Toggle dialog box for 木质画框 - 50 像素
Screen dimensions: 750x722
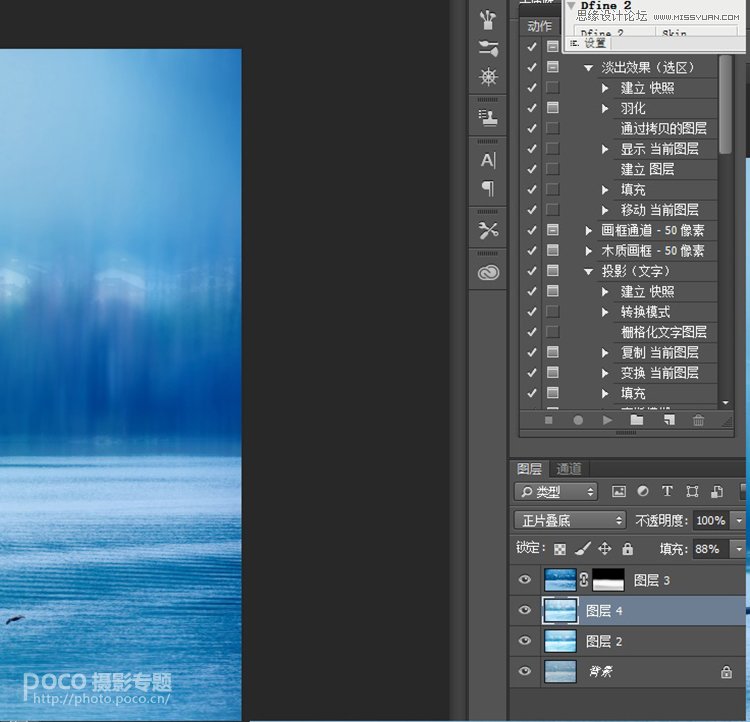coord(552,250)
